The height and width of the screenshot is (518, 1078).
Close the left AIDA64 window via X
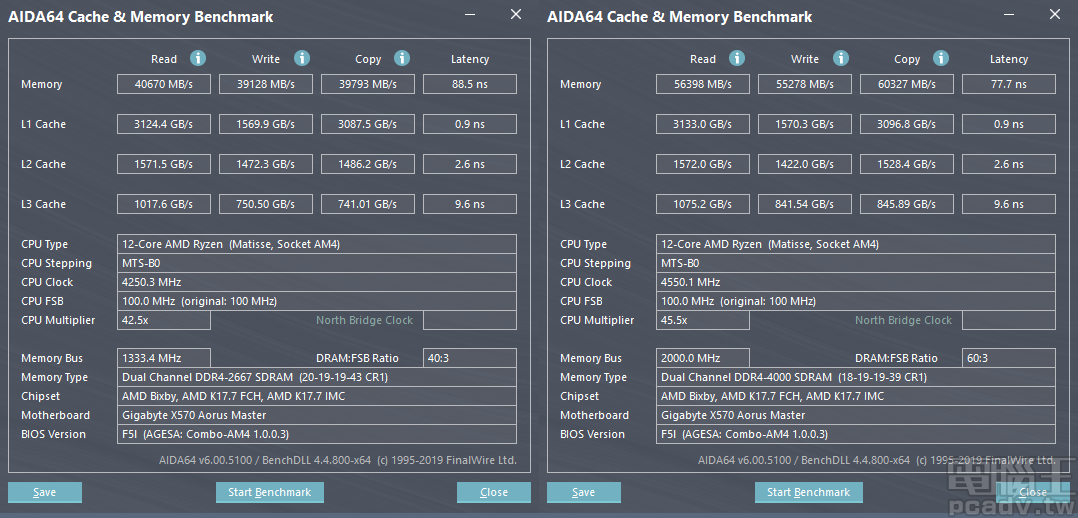pos(516,14)
